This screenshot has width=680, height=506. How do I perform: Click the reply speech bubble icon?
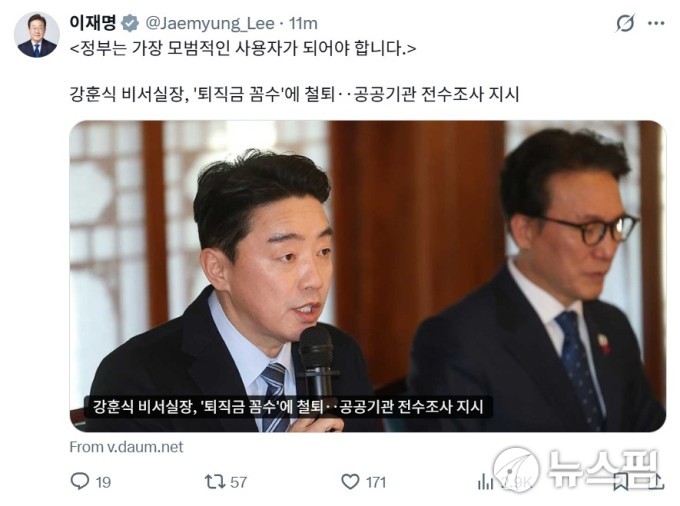pos(80,481)
